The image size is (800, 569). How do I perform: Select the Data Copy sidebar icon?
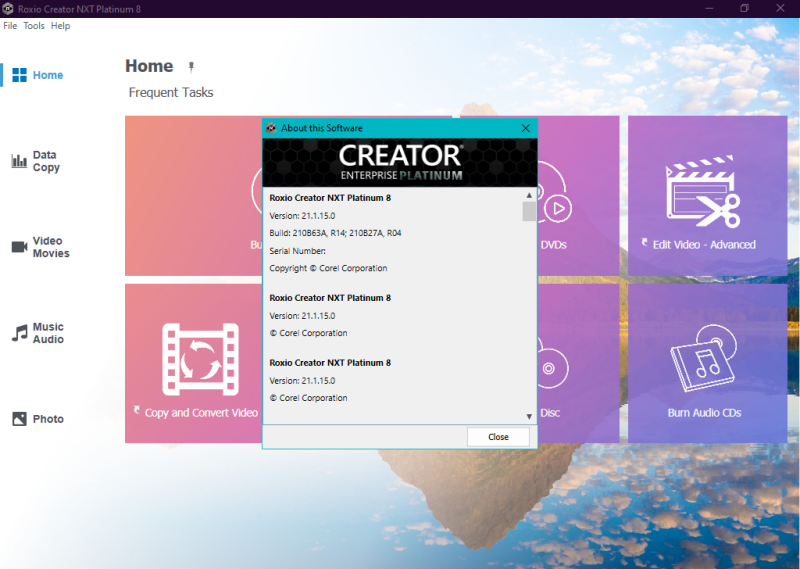pyautogui.click(x=19, y=161)
